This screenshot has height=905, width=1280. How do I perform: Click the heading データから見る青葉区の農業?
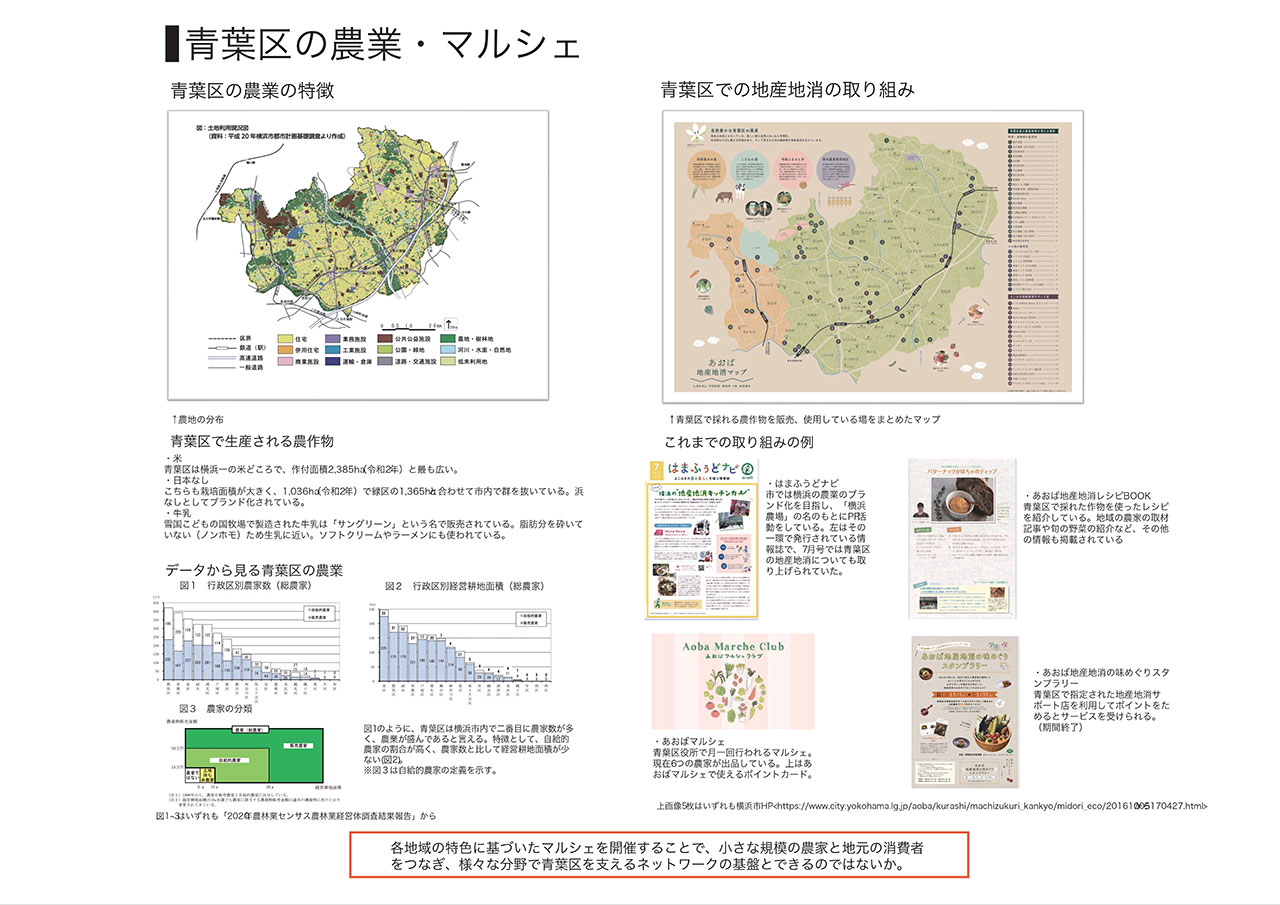254,571
